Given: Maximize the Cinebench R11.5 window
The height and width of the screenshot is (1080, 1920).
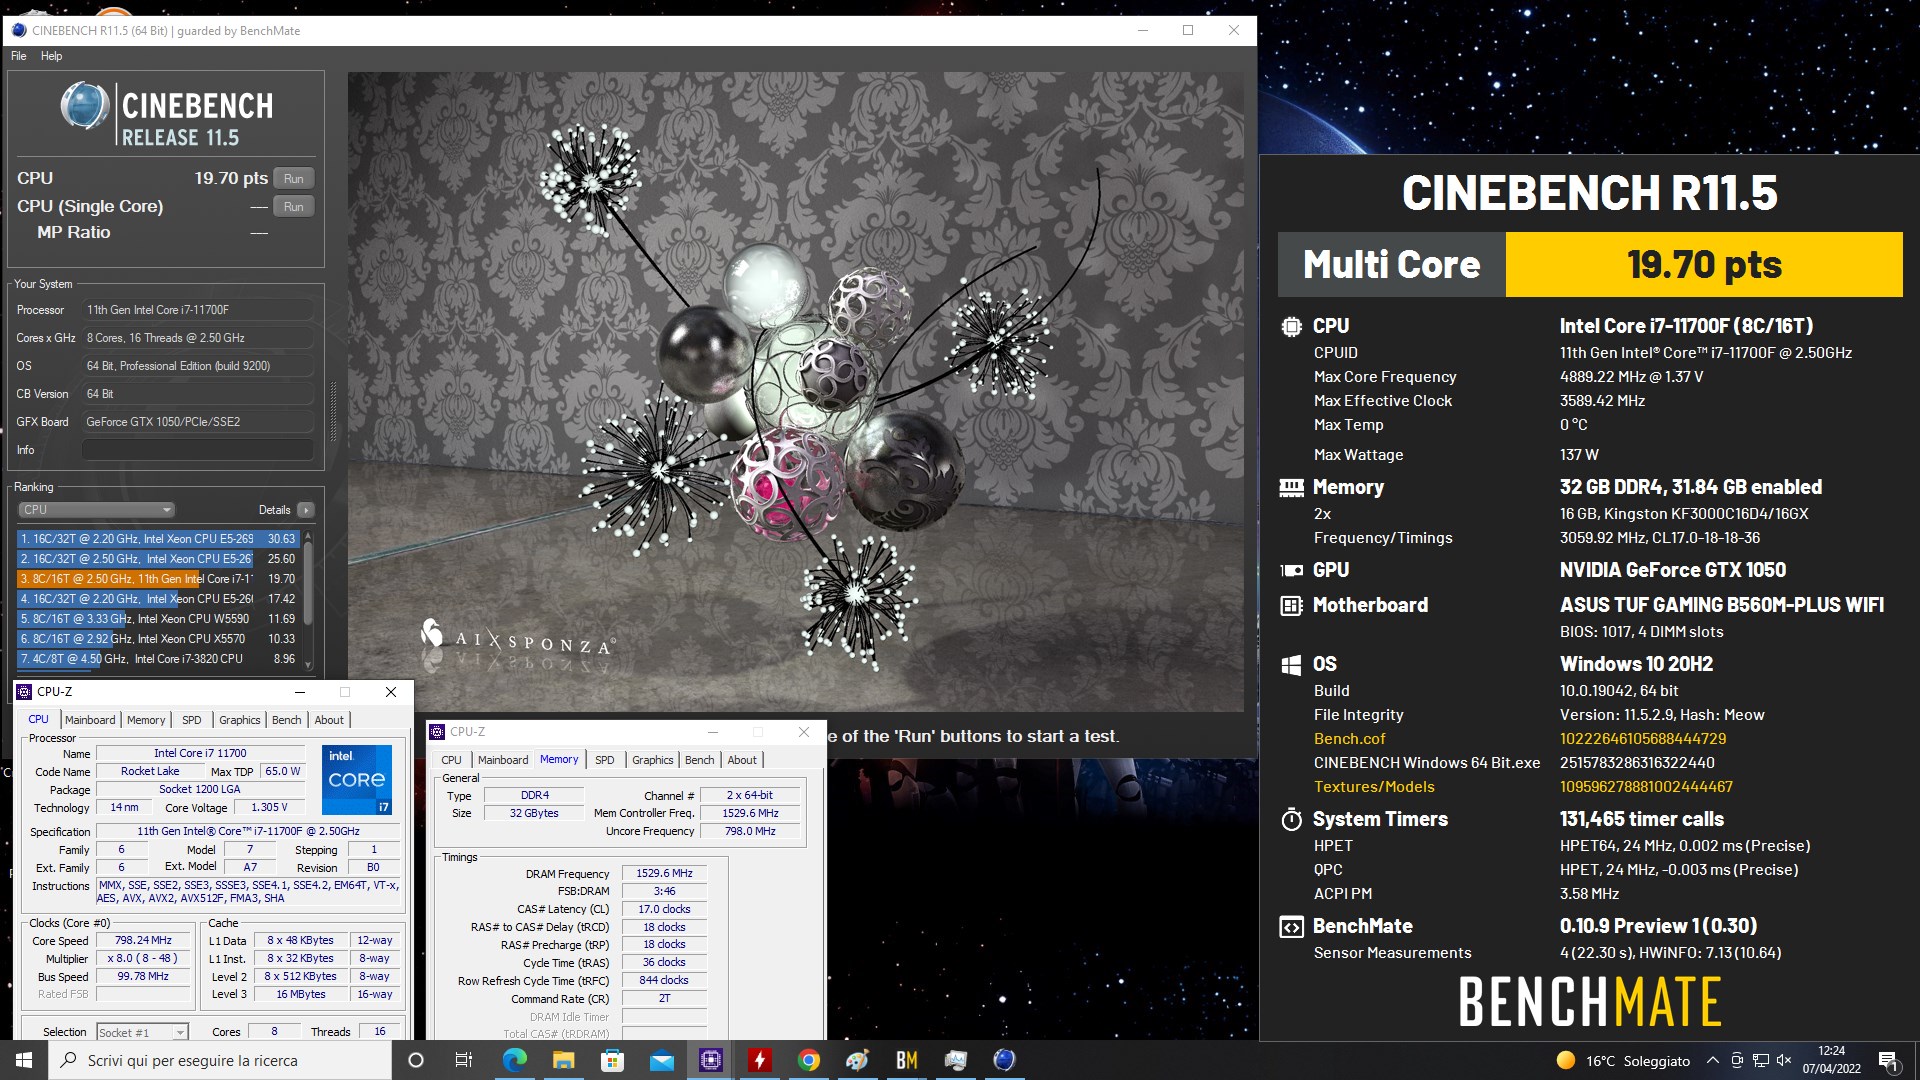Looking at the screenshot, I should click(x=1188, y=30).
